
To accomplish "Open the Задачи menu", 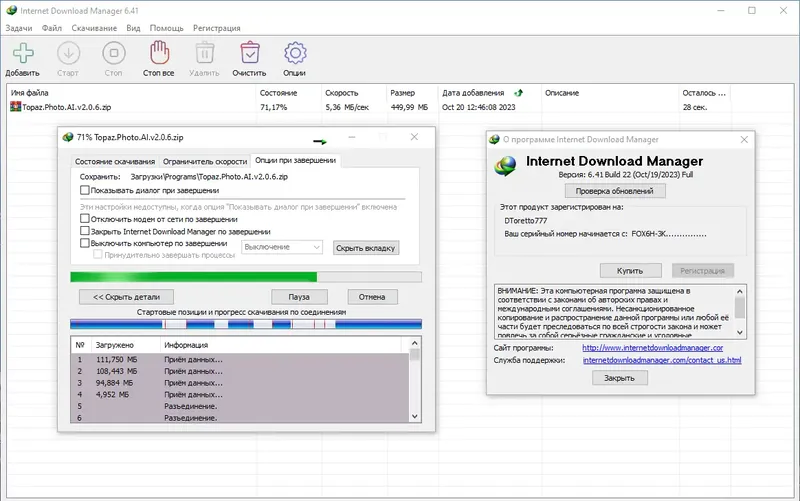I will [19, 28].
